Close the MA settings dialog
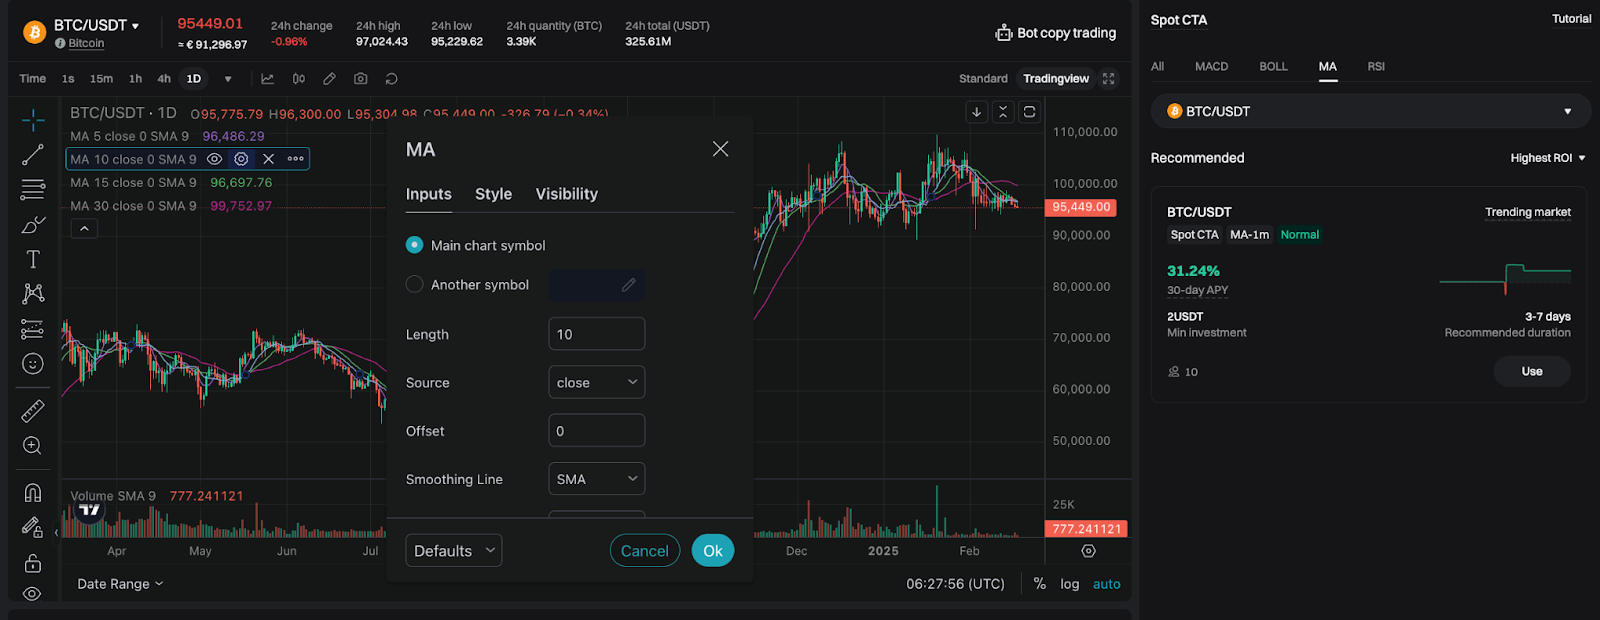 720,149
